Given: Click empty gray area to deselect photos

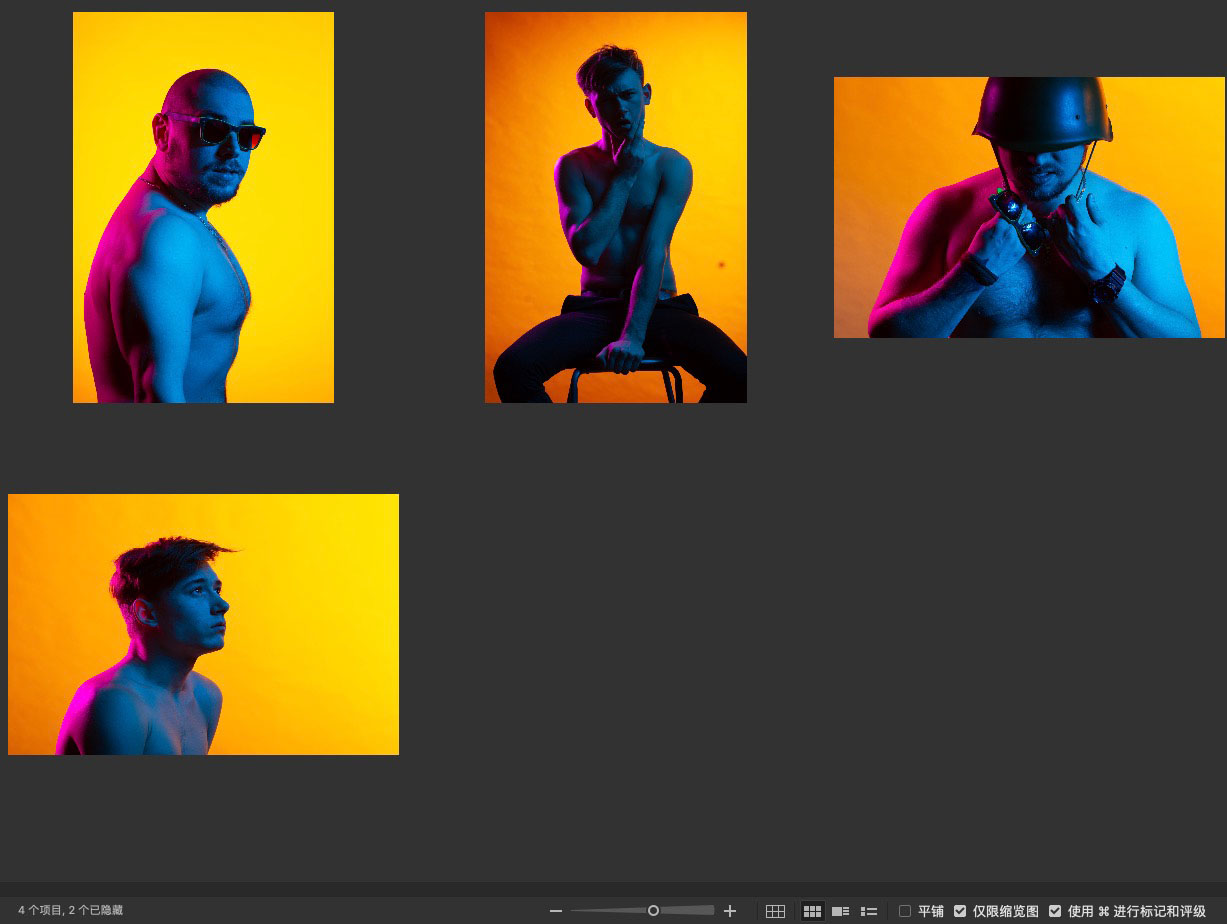Looking at the screenshot, I should (800, 620).
